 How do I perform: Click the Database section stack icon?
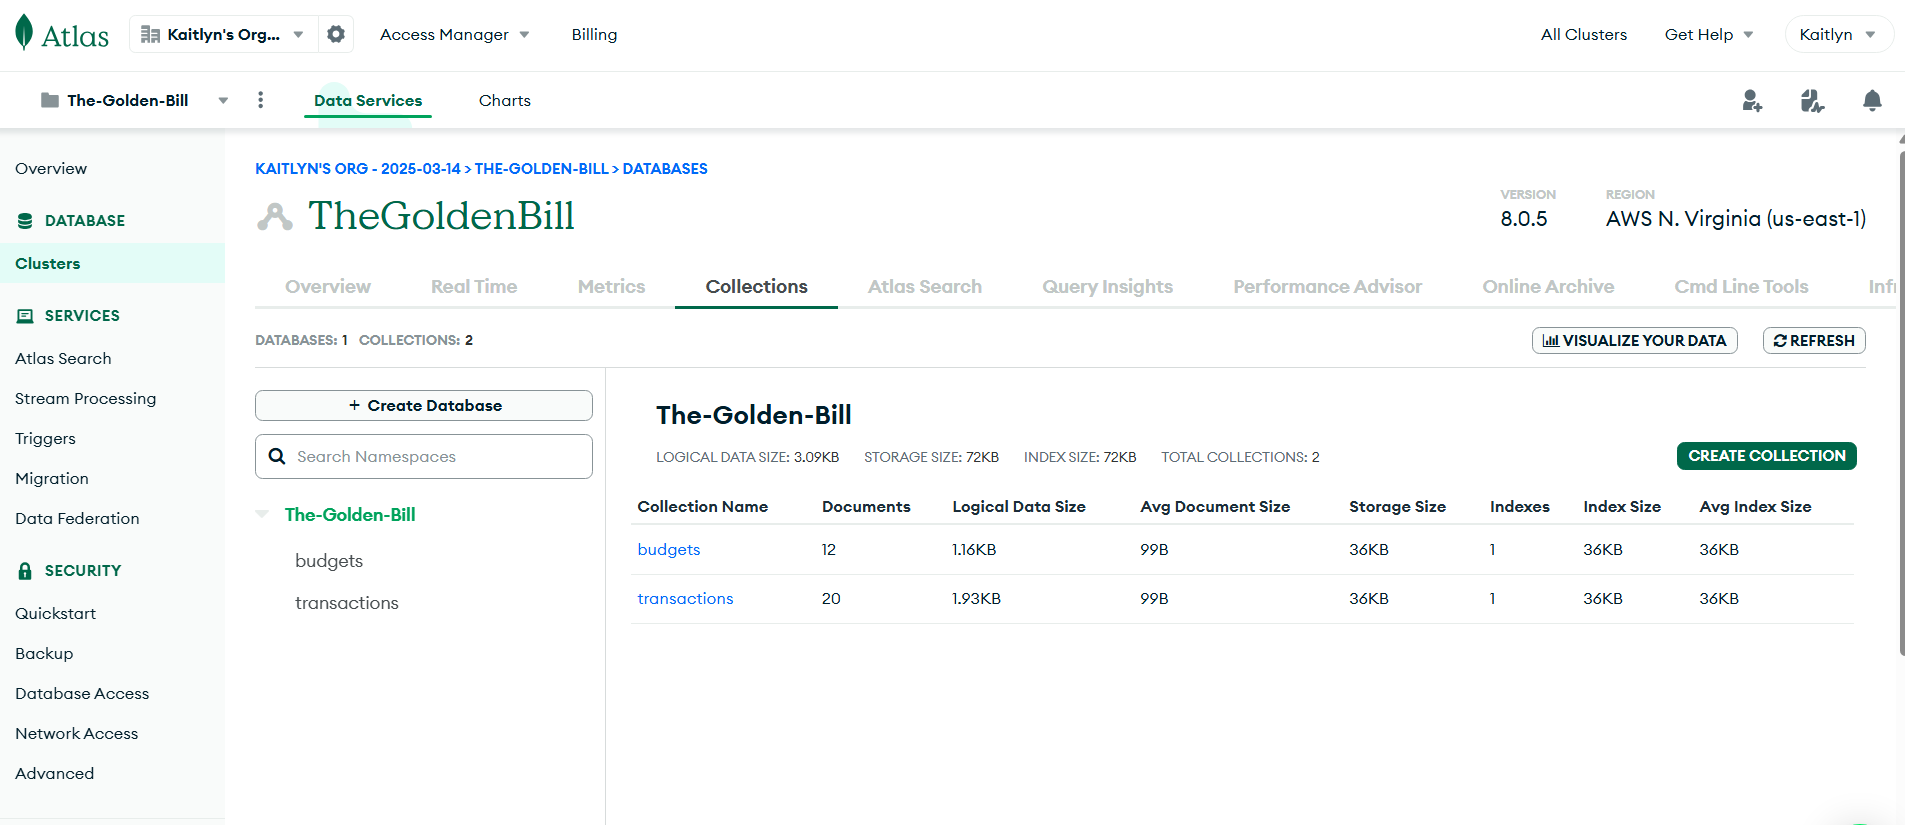(x=25, y=221)
